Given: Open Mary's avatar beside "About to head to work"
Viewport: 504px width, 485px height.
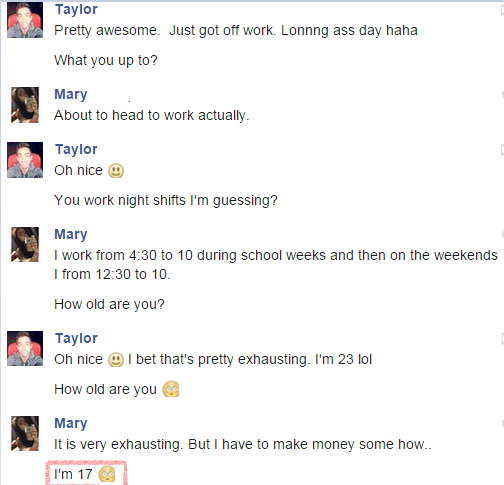Looking at the screenshot, I should (25, 105).
